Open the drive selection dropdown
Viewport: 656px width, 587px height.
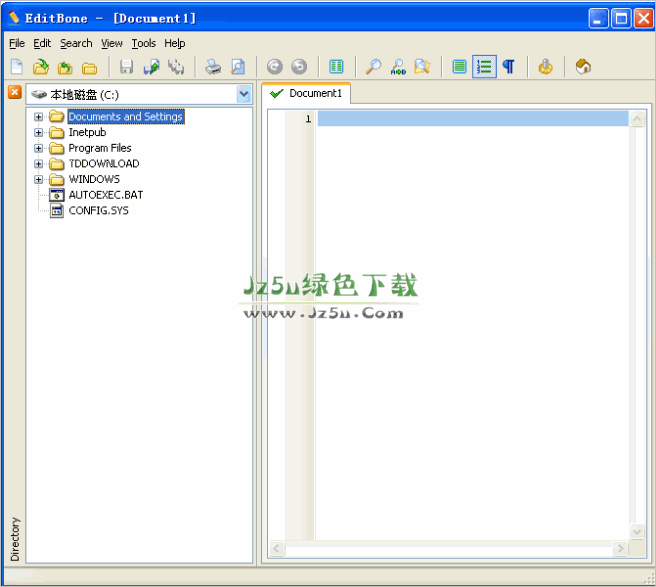(243, 94)
